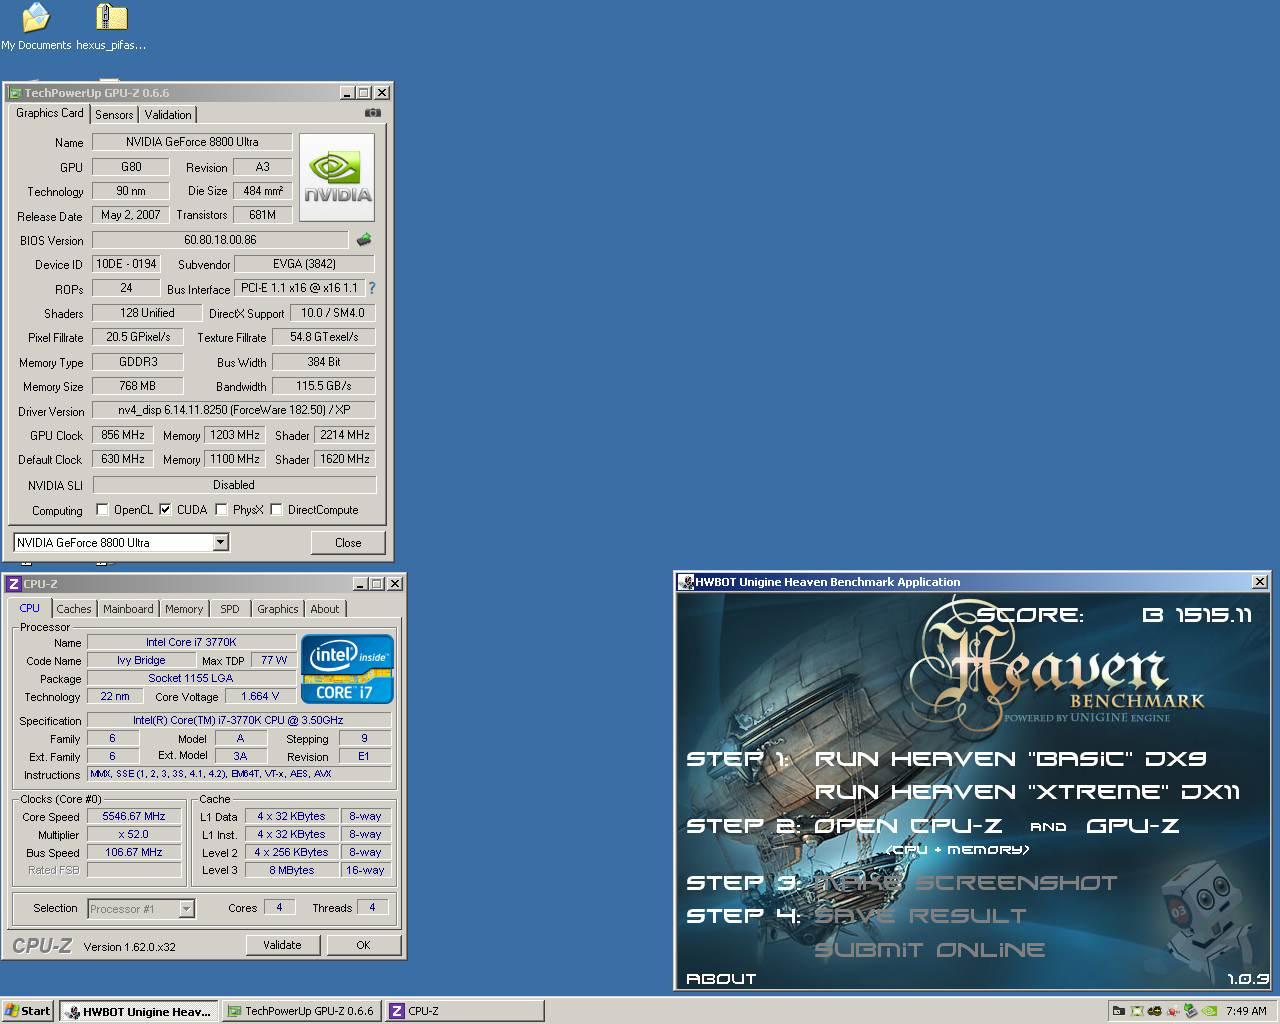Screen dimensions: 1280x1024
Task: Toggle the OpenCL checkbox
Action: pos(102,509)
